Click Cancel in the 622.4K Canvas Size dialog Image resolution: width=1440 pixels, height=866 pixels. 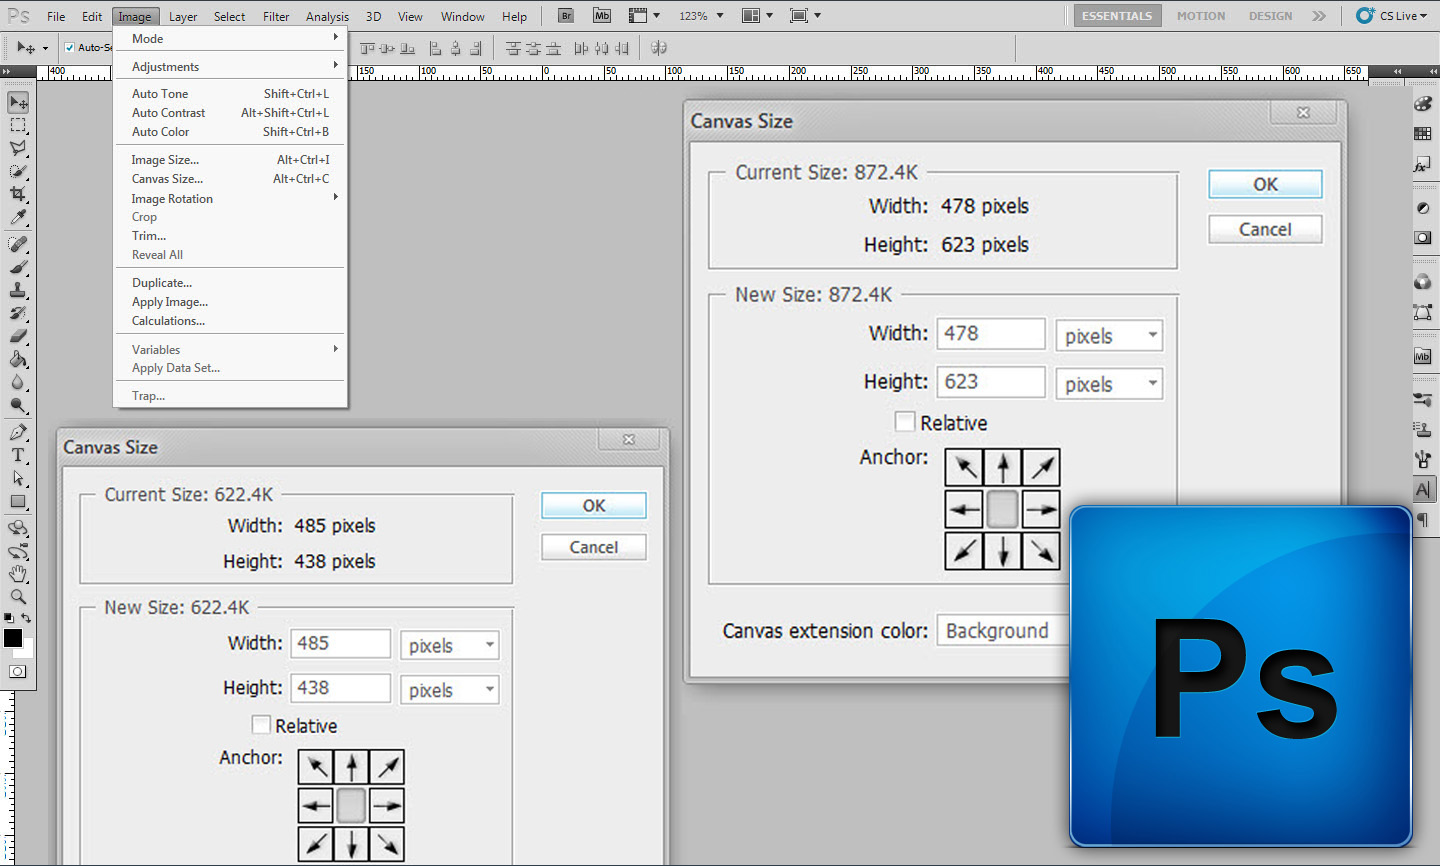(x=594, y=547)
